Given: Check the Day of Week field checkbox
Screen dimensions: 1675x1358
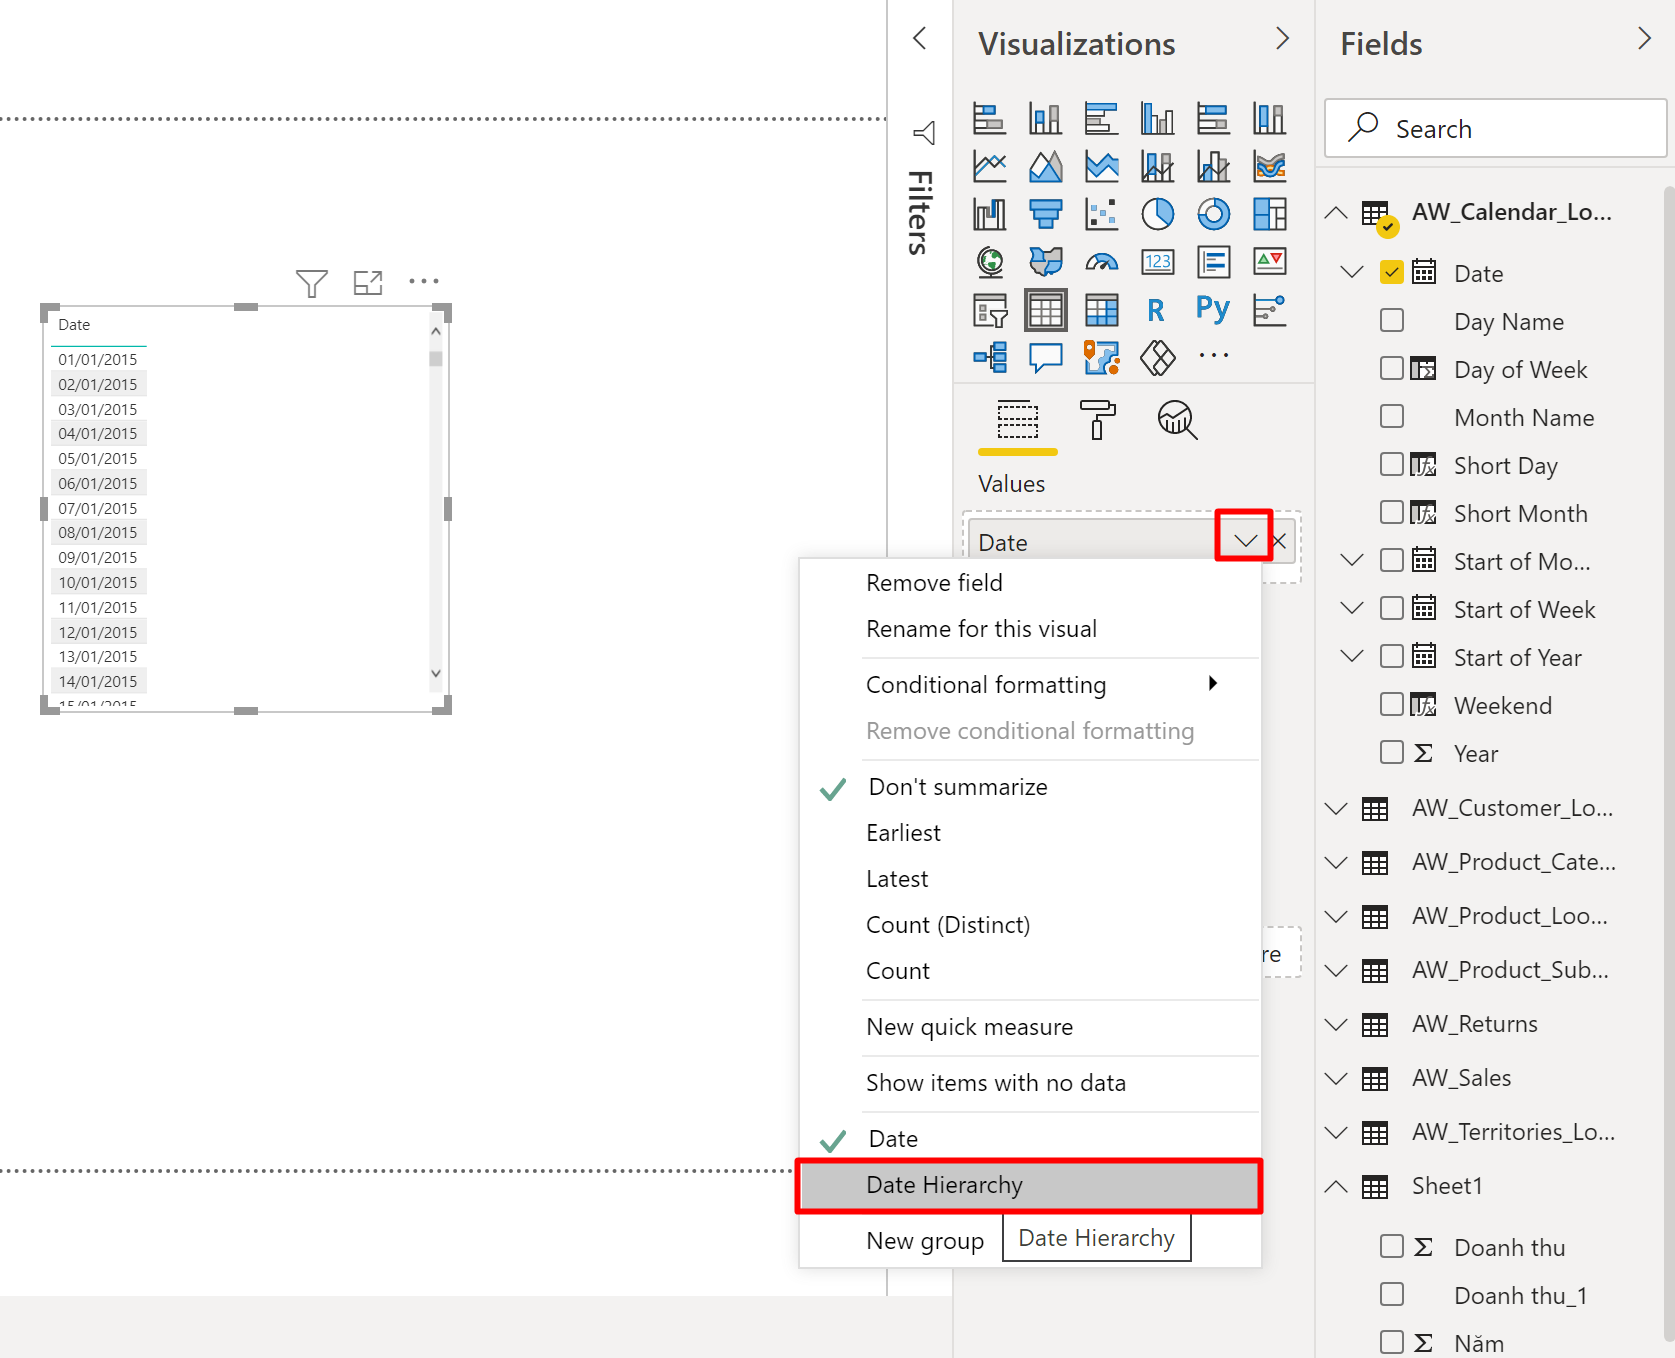Looking at the screenshot, I should [x=1391, y=368].
